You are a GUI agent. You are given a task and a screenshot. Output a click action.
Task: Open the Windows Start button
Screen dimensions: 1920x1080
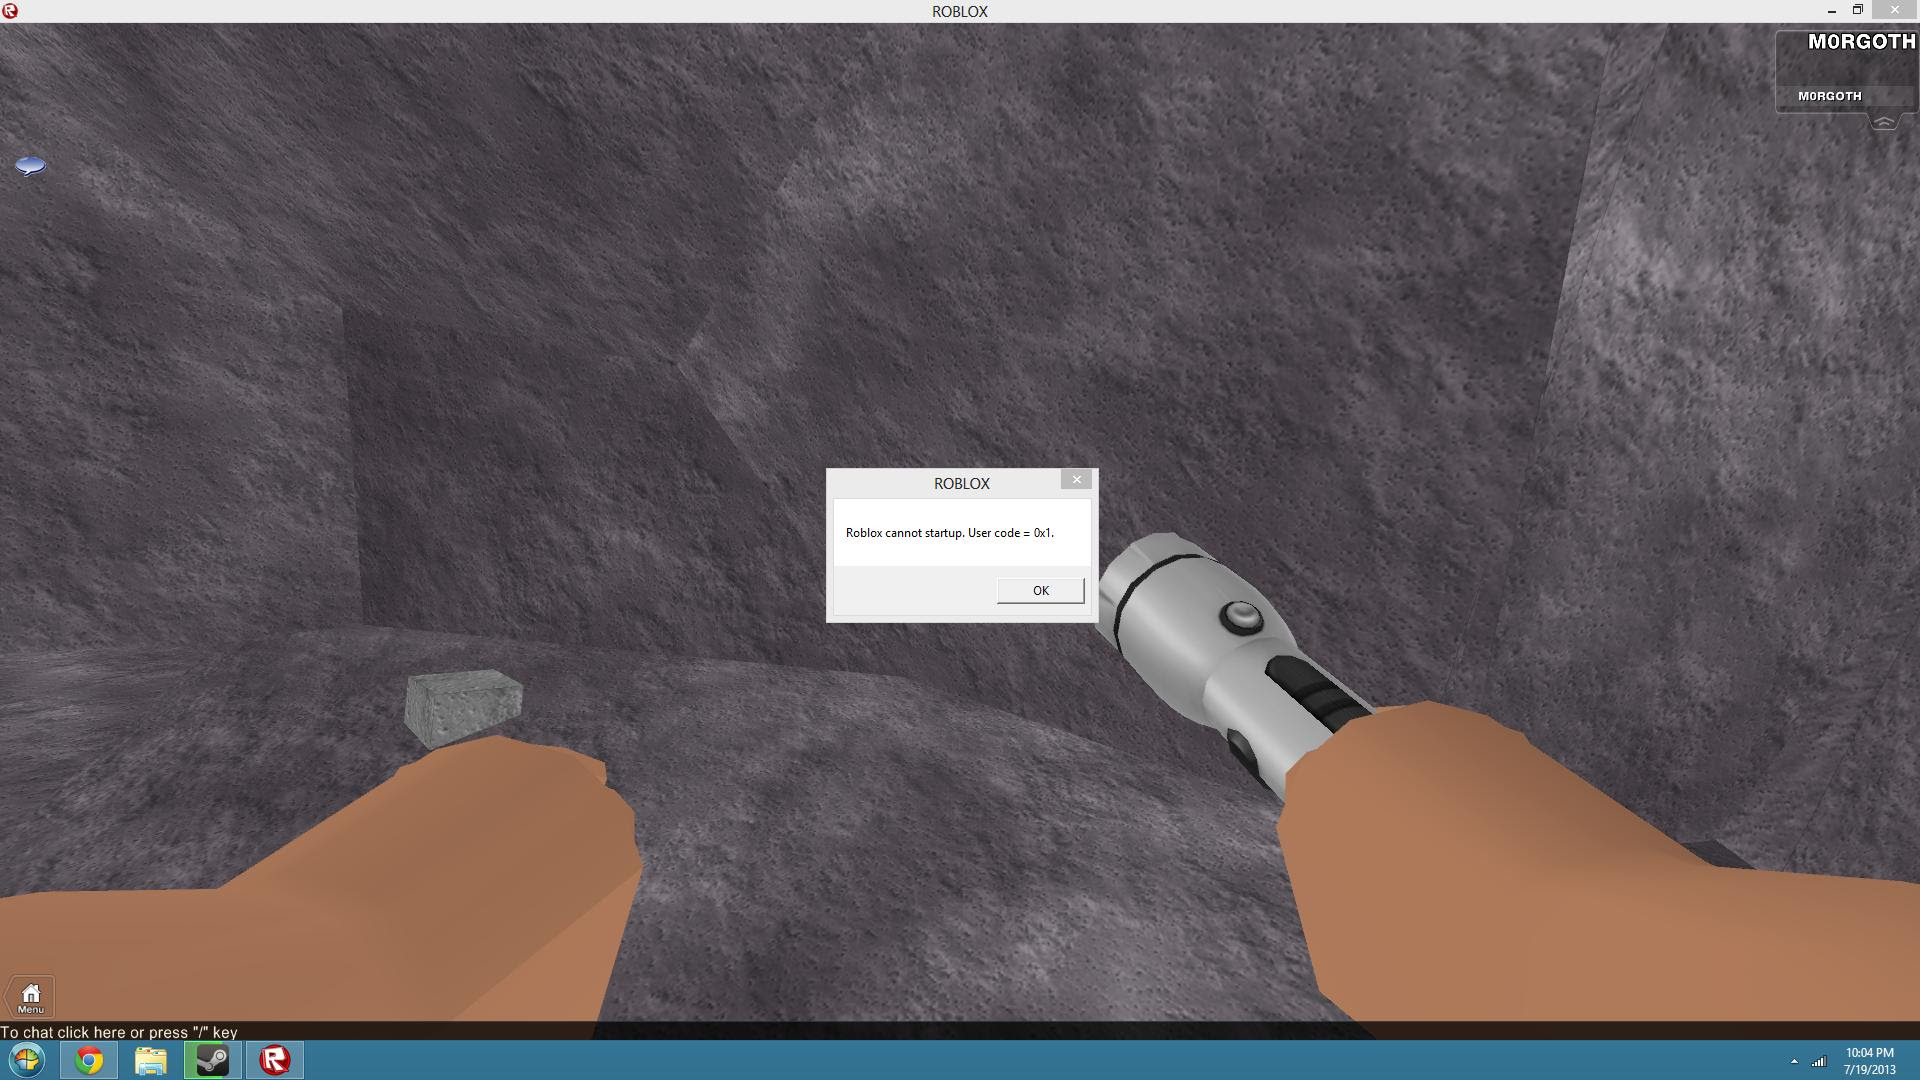pos(27,1059)
